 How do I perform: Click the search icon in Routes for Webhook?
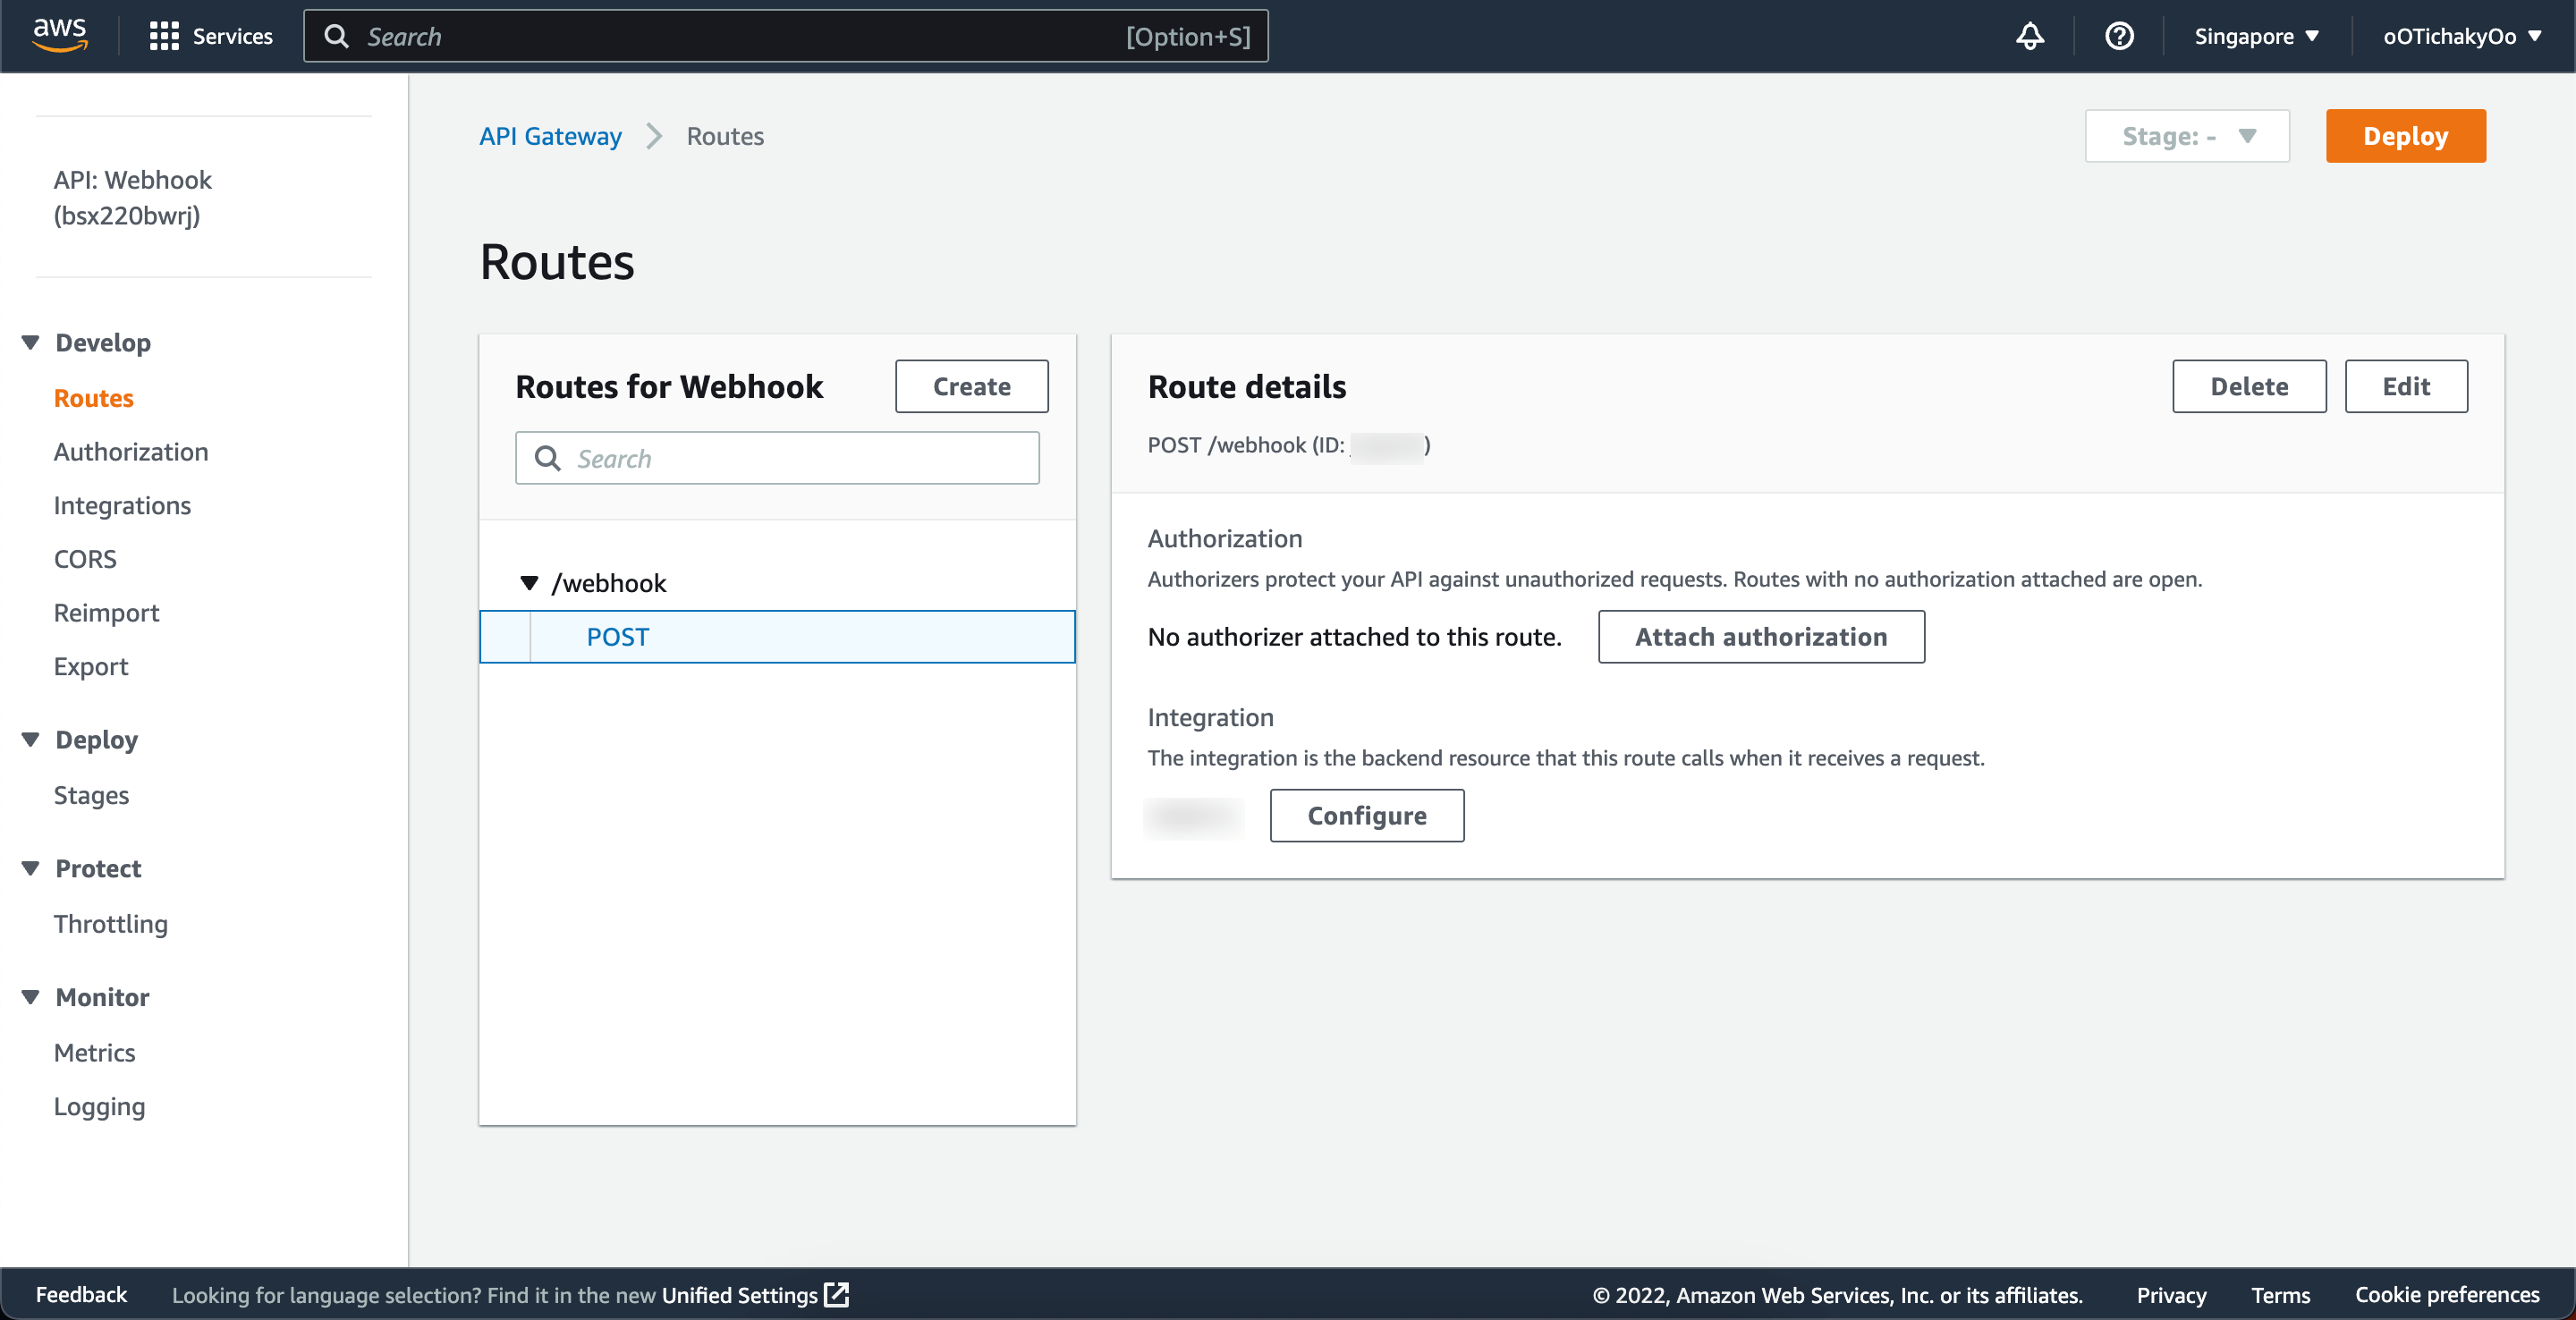(548, 458)
